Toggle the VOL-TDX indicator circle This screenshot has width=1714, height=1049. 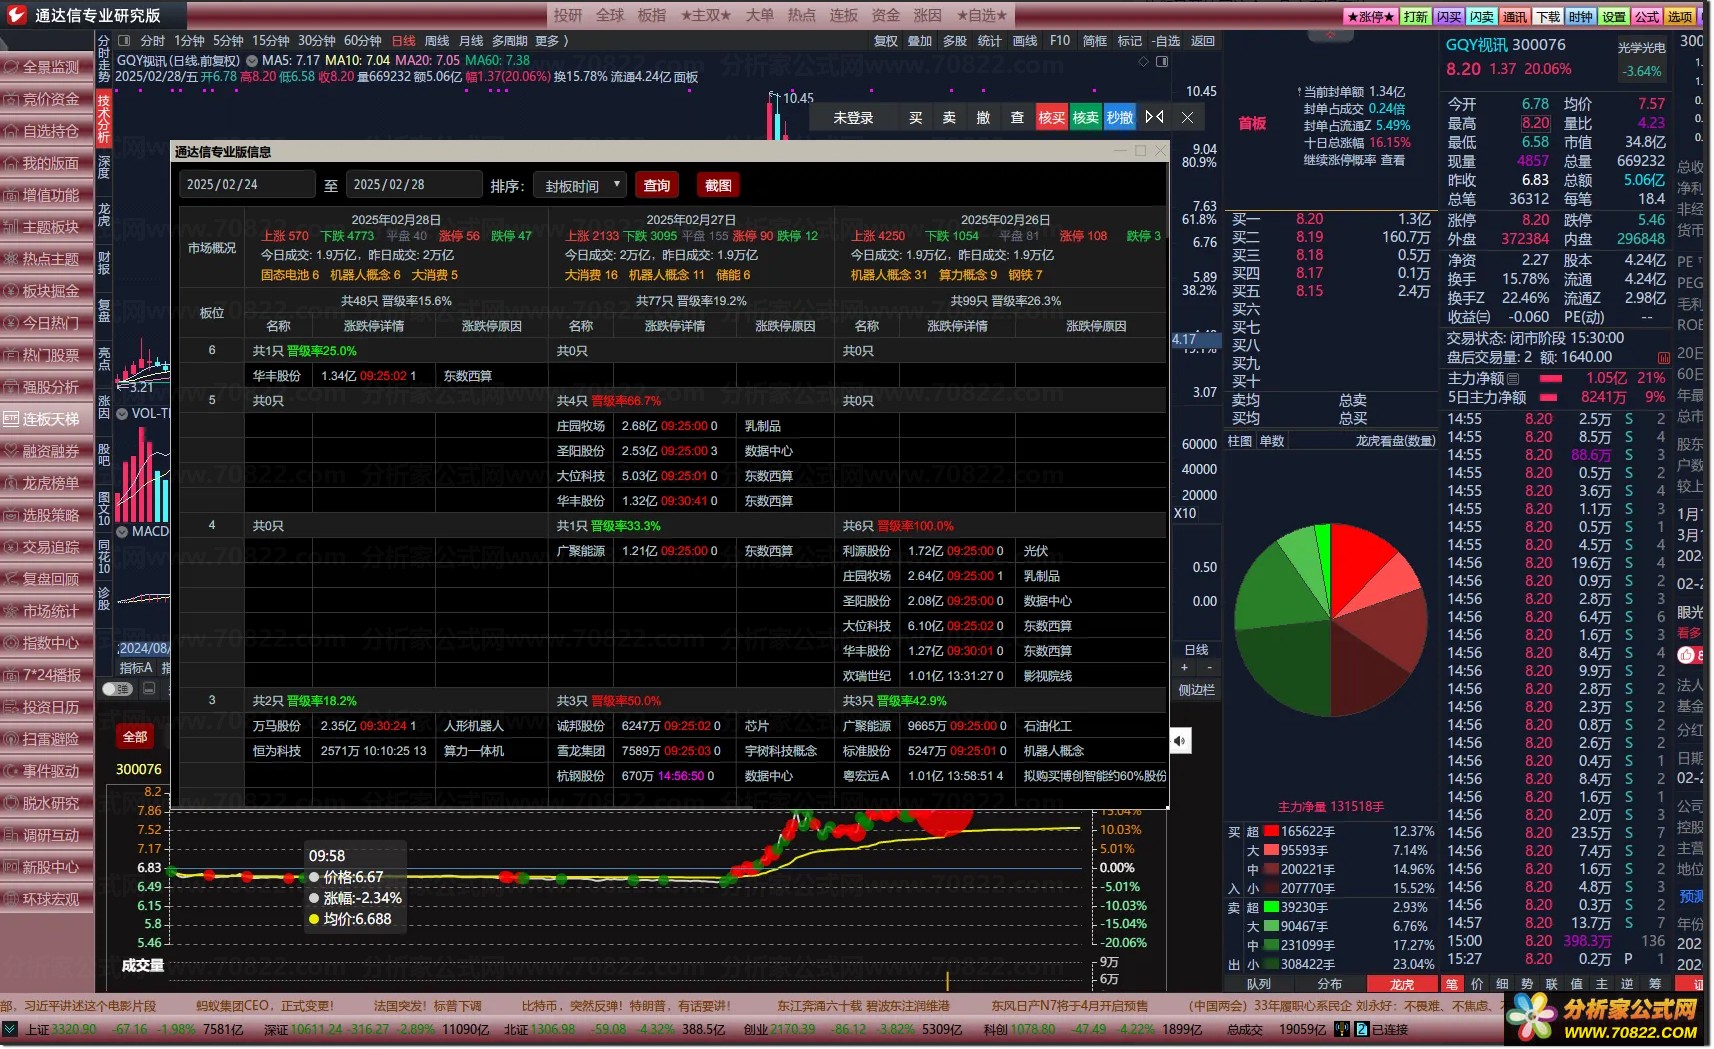[x=122, y=413]
